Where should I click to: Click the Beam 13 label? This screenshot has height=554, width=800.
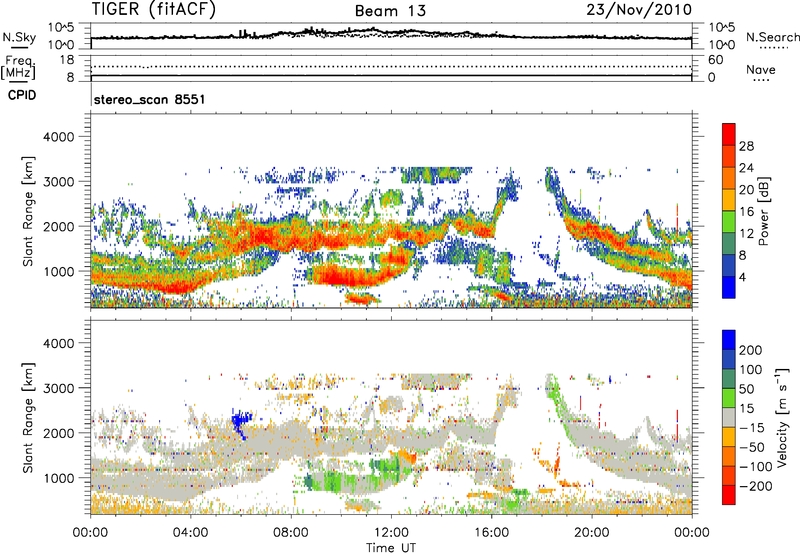(390, 11)
